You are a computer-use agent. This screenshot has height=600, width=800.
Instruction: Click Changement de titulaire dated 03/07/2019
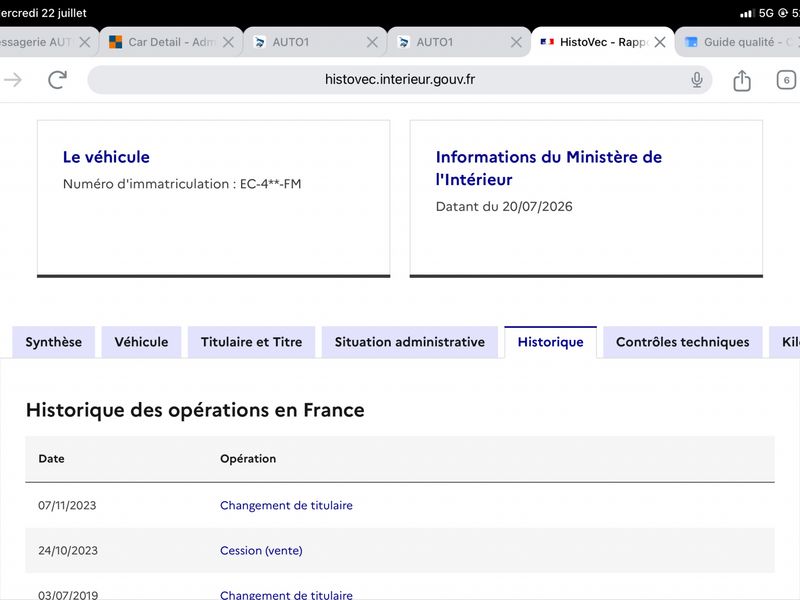286,594
